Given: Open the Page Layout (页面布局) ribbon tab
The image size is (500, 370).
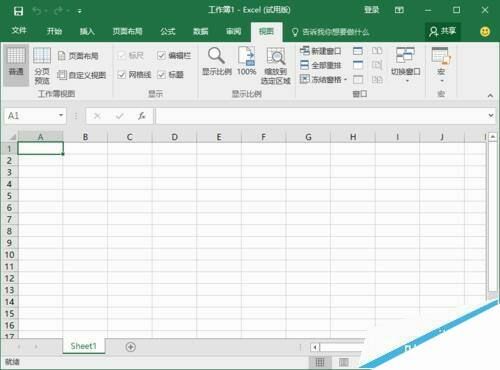Looking at the screenshot, I should (127, 31).
